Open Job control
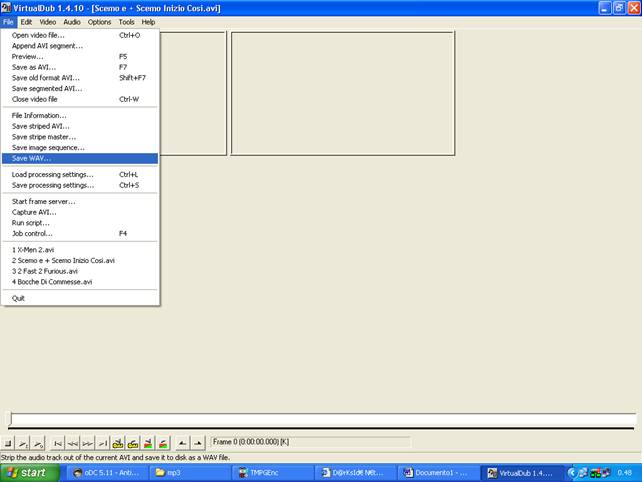The width and height of the screenshot is (642, 482). (x=80, y=233)
